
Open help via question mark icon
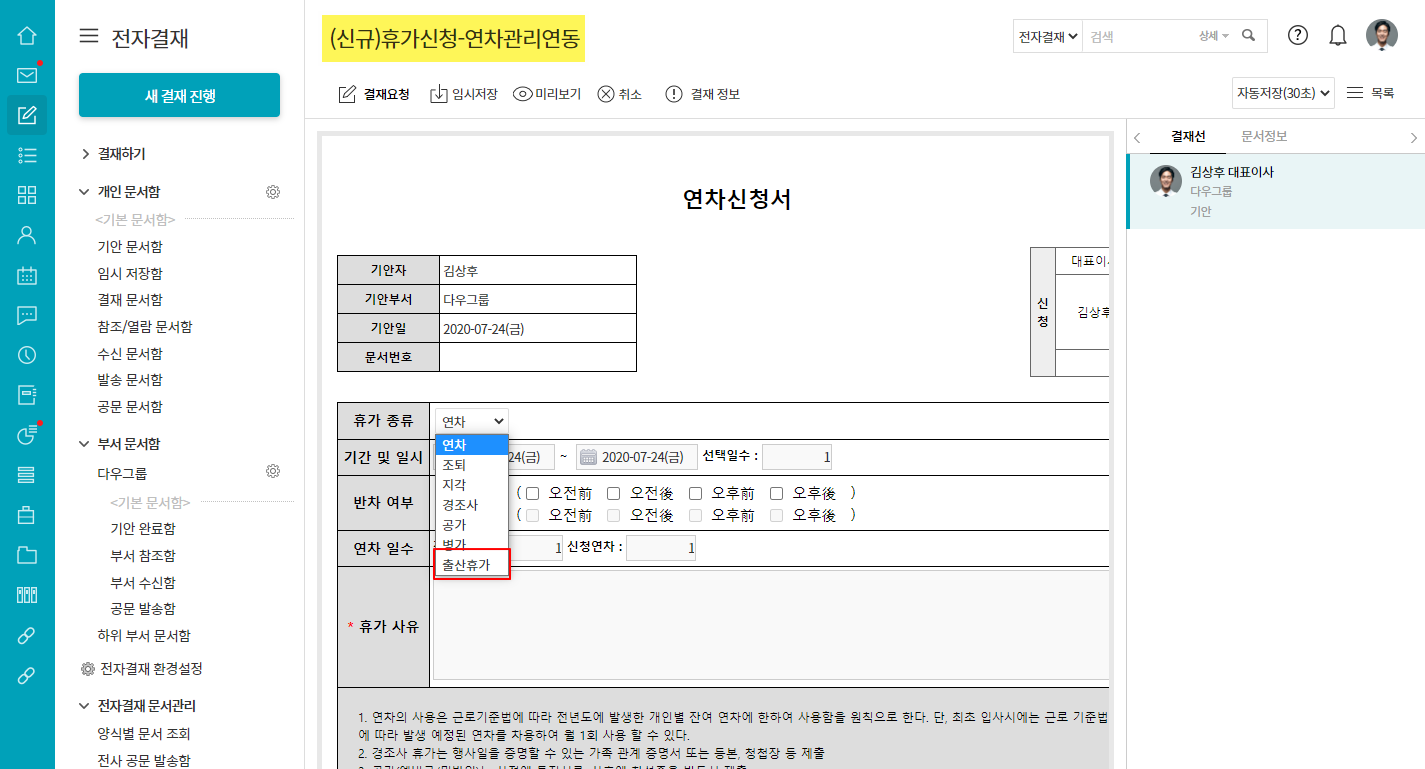[x=1297, y=36]
